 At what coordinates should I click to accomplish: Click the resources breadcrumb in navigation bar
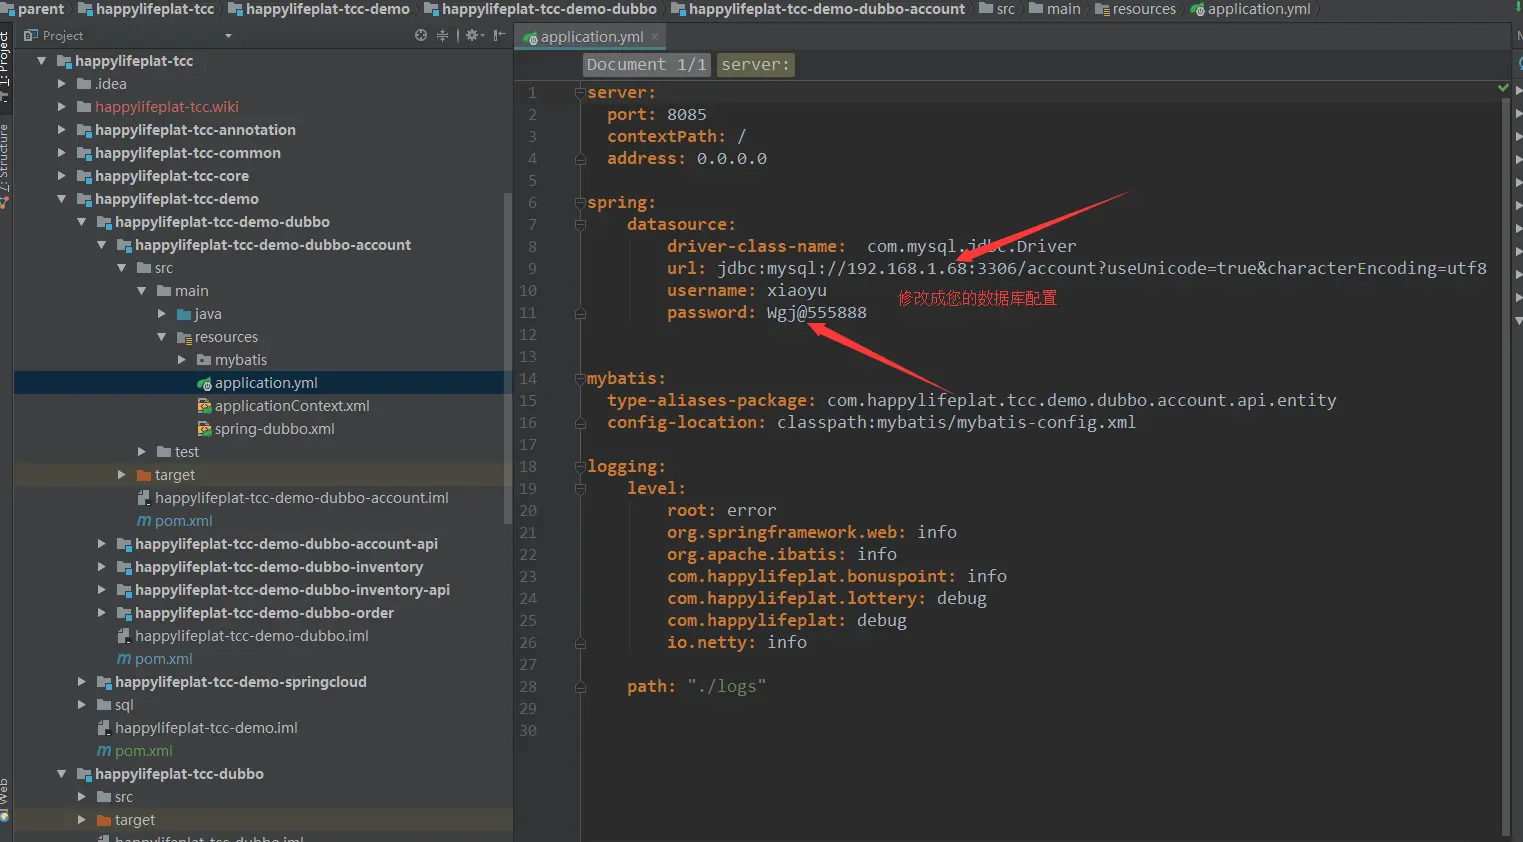pos(1136,9)
